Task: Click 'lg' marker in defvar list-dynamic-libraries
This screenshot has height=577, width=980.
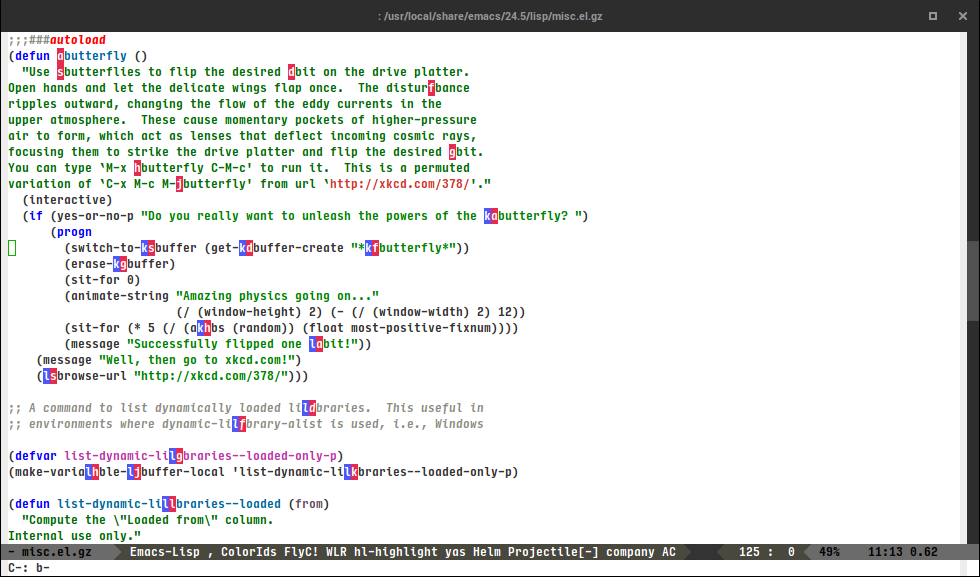Action: (176, 456)
